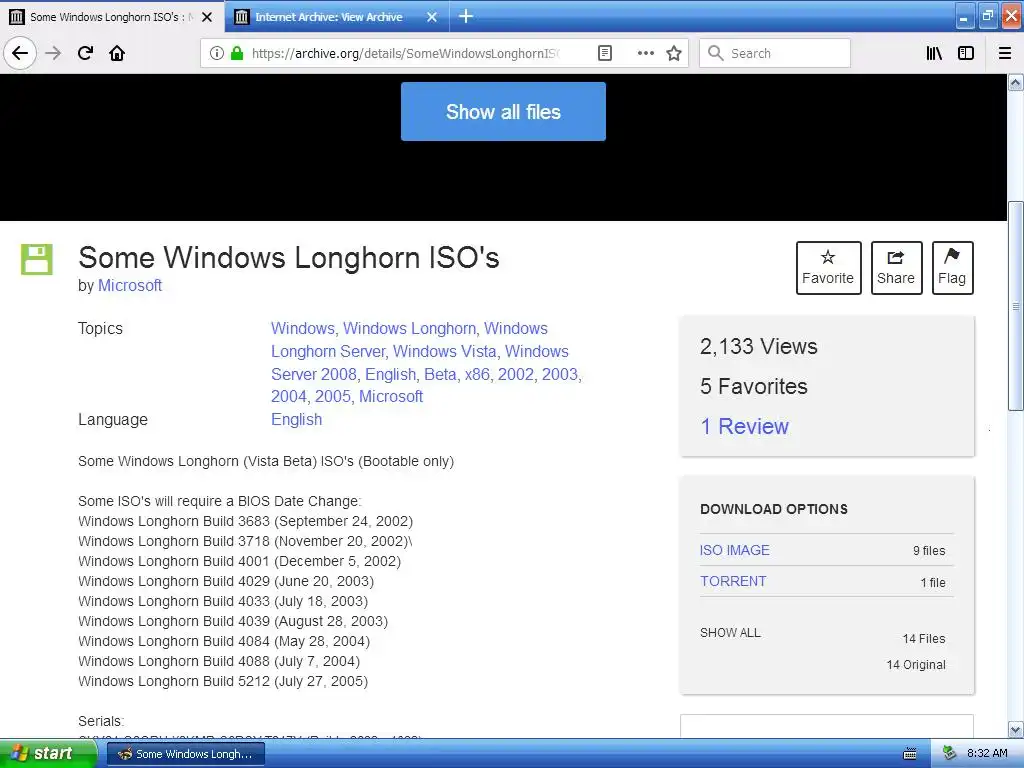The height and width of the screenshot is (768, 1024).
Task: Click the page scrollbar up arrow
Action: click(1016, 83)
